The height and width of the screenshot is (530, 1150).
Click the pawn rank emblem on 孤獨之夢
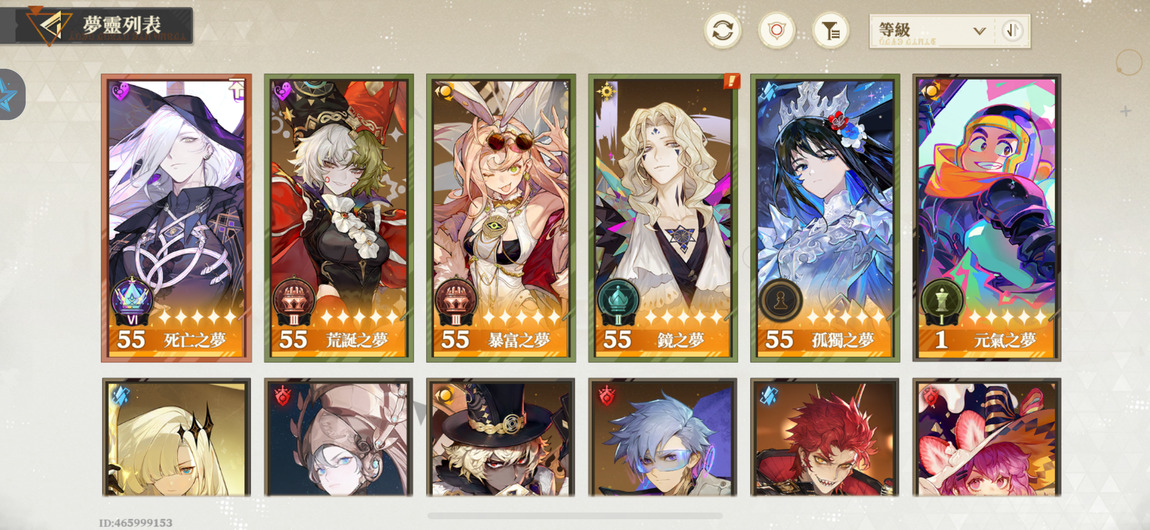click(x=780, y=301)
